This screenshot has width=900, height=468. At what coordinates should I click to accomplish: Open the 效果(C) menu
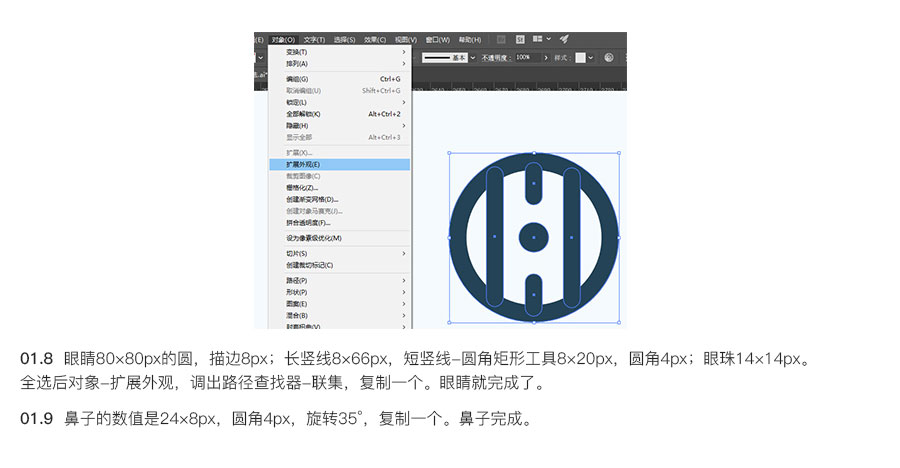tap(375, 40)
